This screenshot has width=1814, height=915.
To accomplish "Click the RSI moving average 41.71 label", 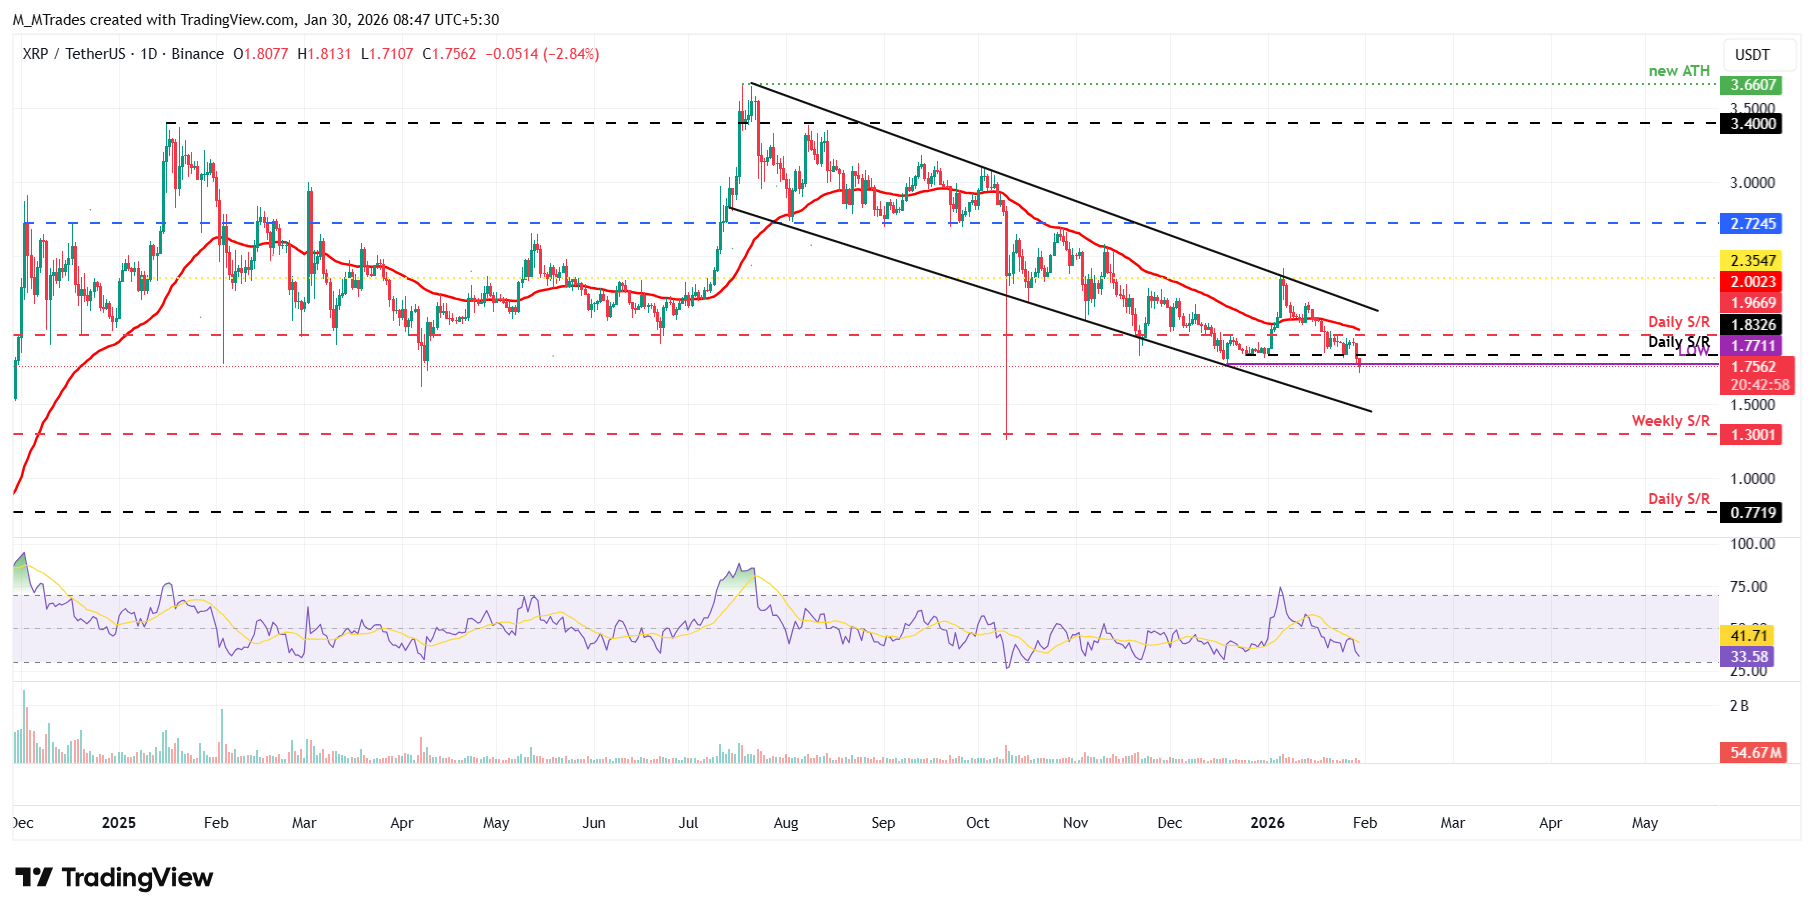I will pyautogui.click(x=1749, y=636).
